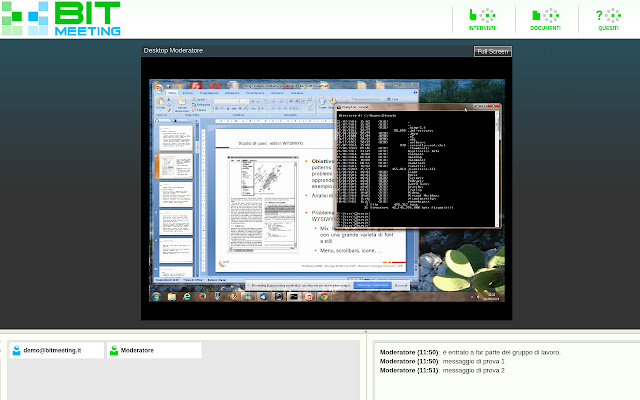The image size is (640, 400).
Task: Click chat message 'messaggio di prova 2'
Action: point(473,370)
